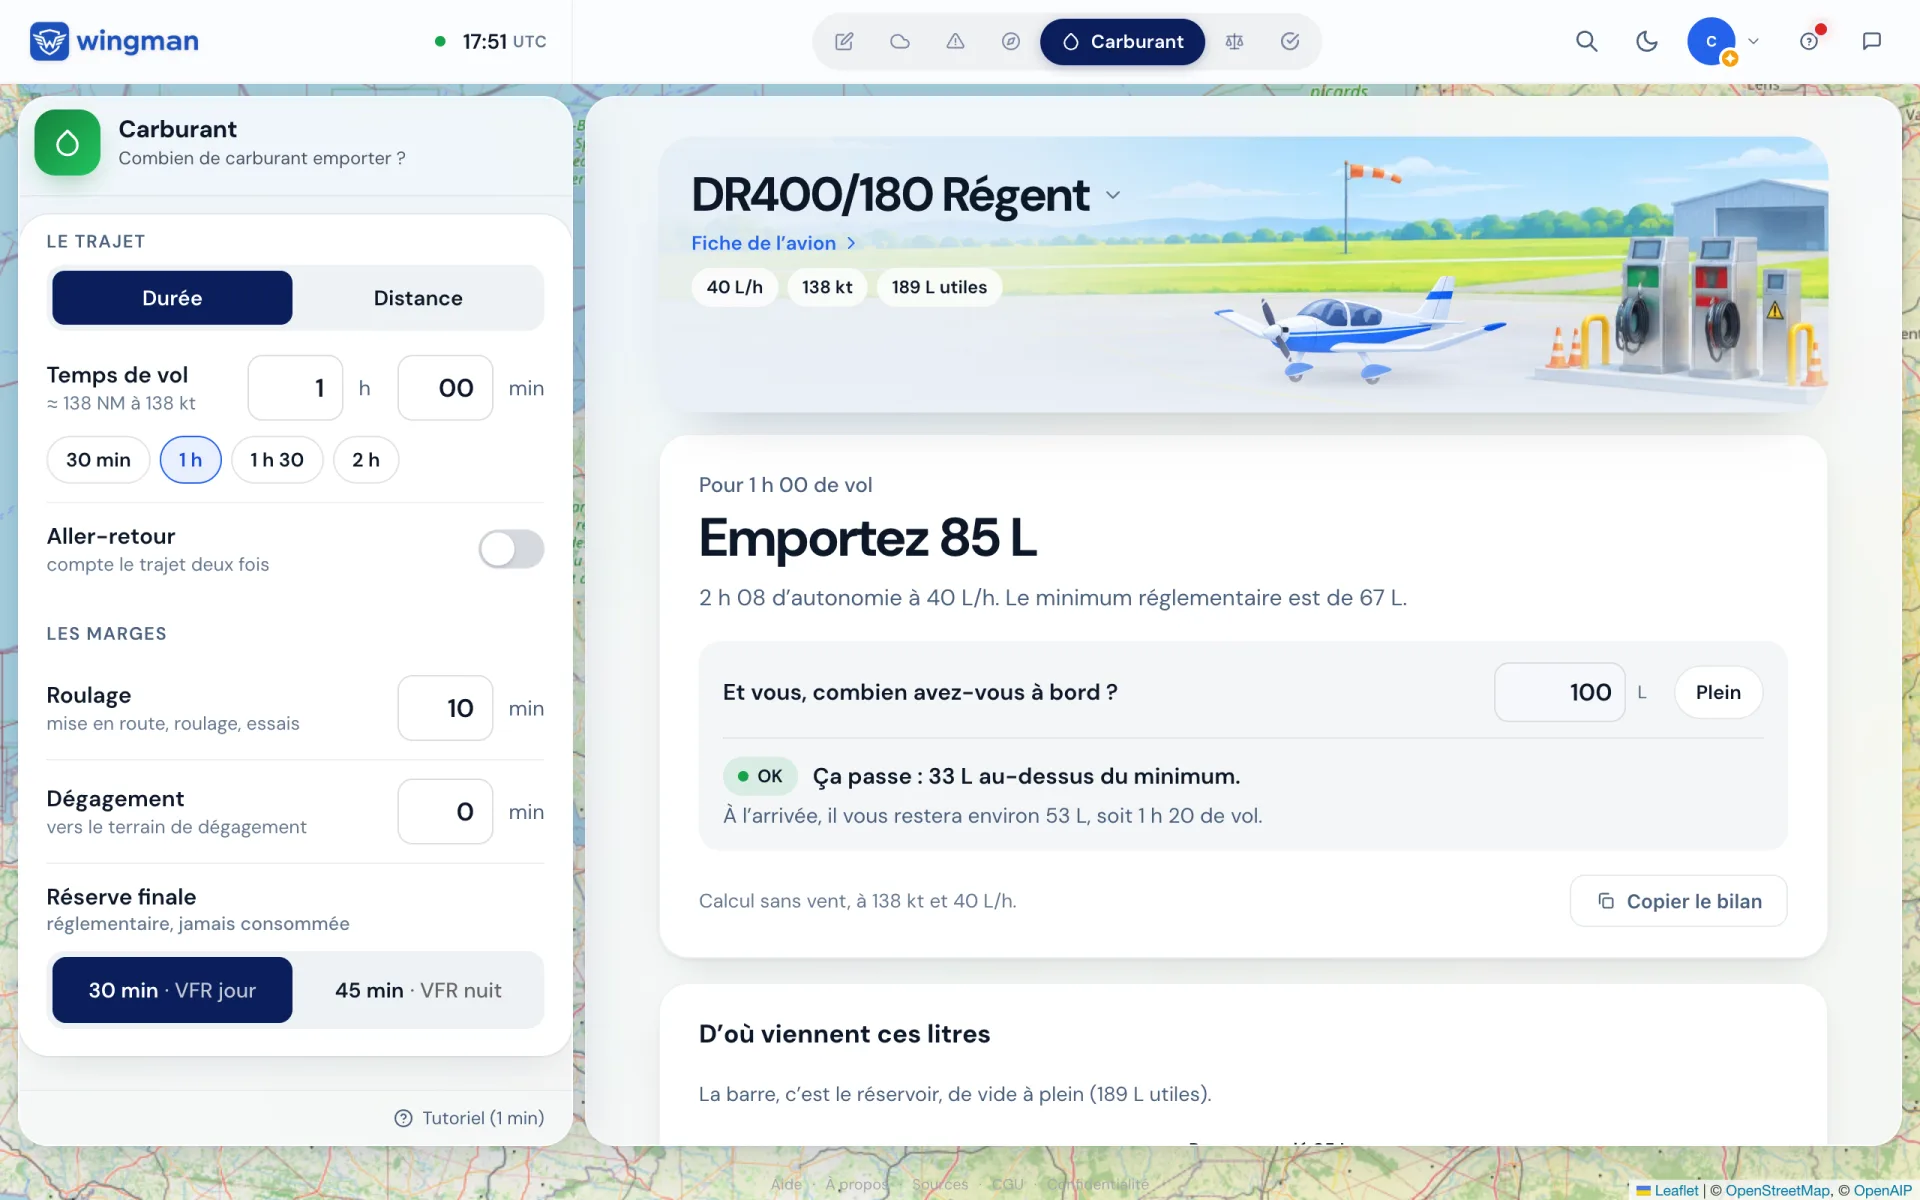1920x1200 pixels.
Task: Open Fiche de l'avion link
Action: pos(773,243)
